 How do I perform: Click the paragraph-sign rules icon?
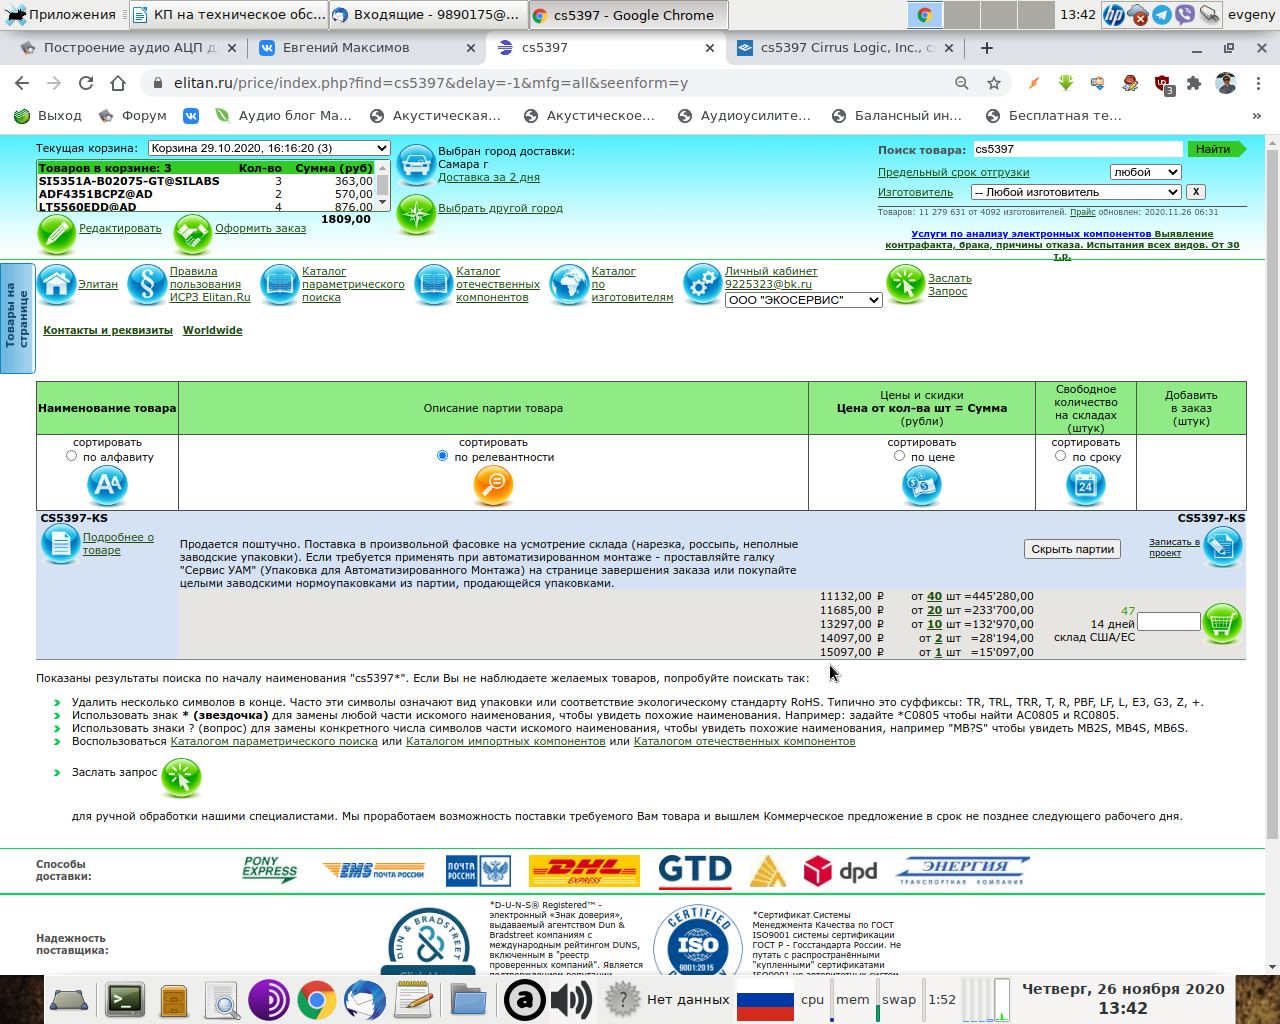pos(147,285)
